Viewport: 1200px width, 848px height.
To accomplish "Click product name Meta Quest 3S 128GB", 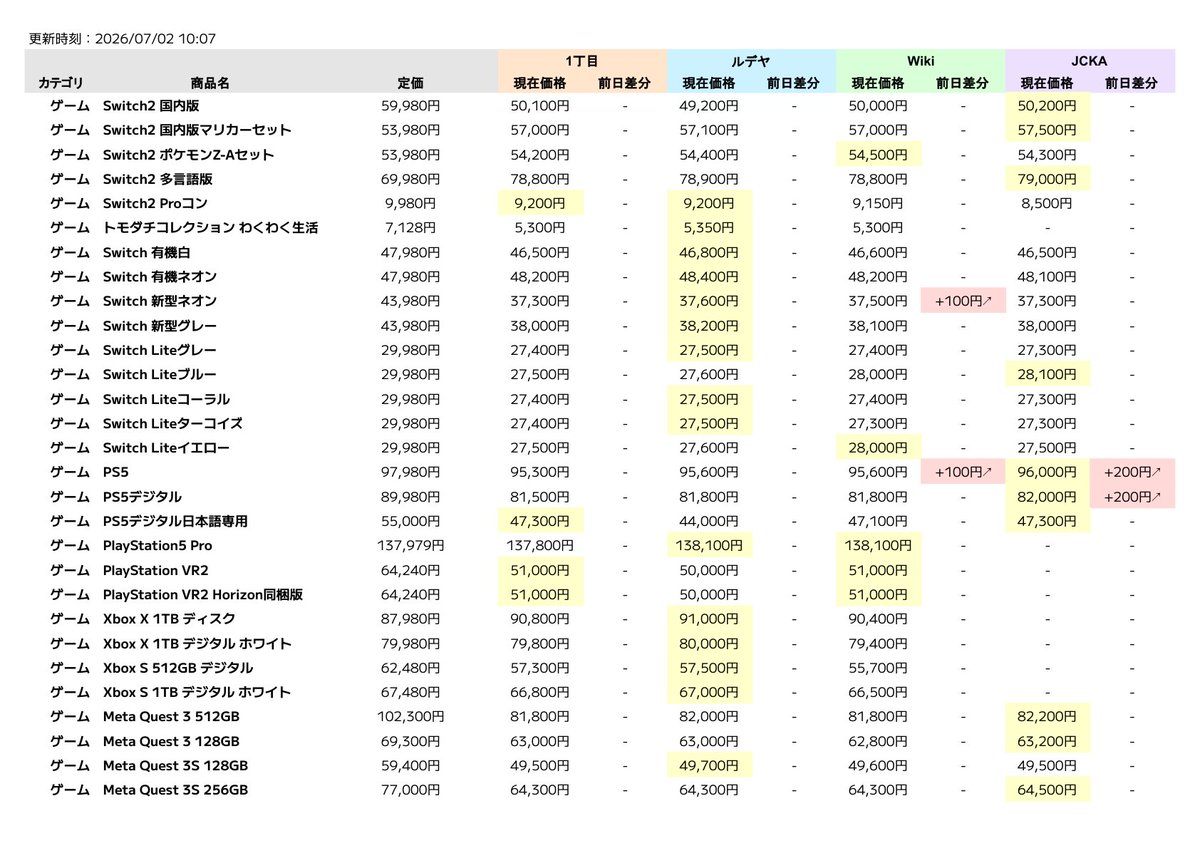I will tap(175, 766).
